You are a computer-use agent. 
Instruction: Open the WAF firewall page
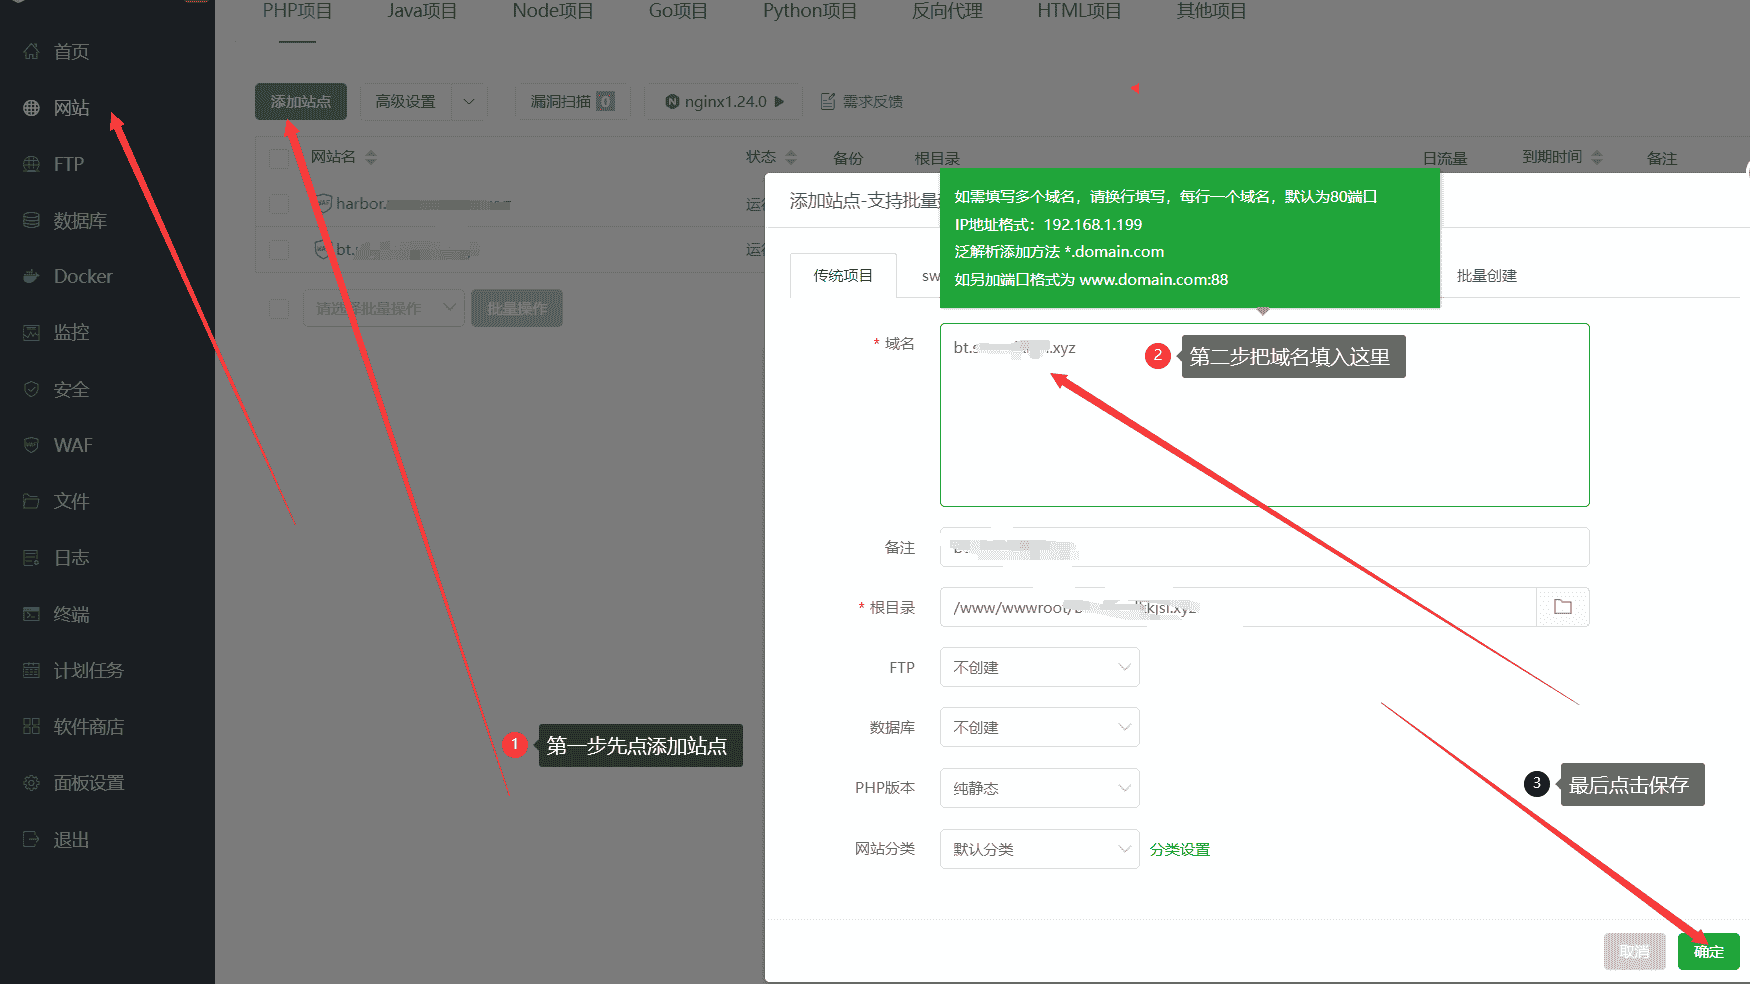(73, 444)
